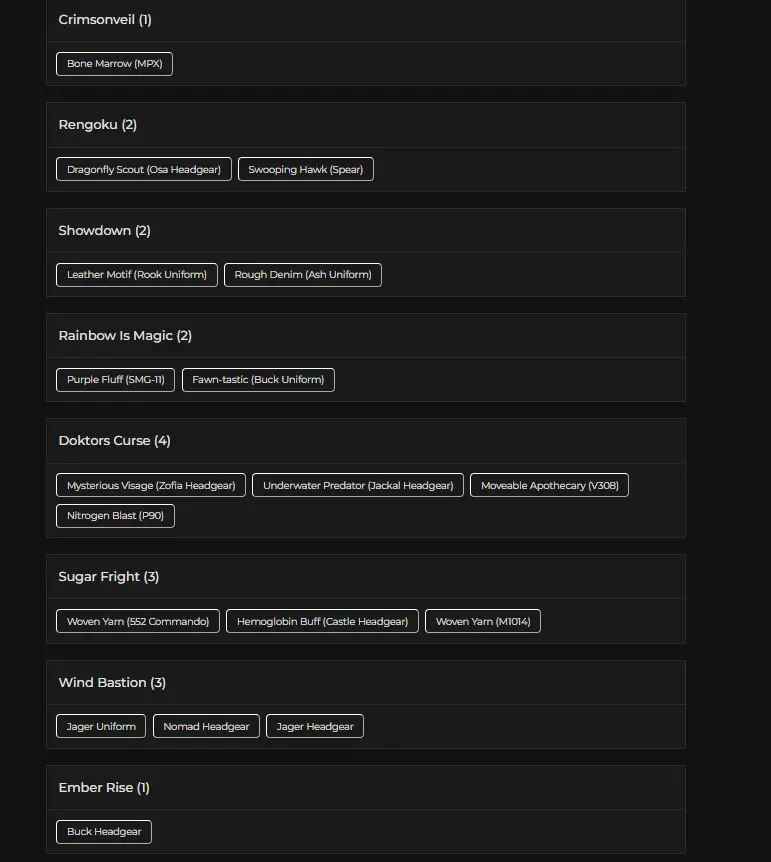The image size is (771, 862).
Task: Open Hemoglobin Buff (Castle Headgear) item
Action: pyautogui.click(x=322, y=621)
